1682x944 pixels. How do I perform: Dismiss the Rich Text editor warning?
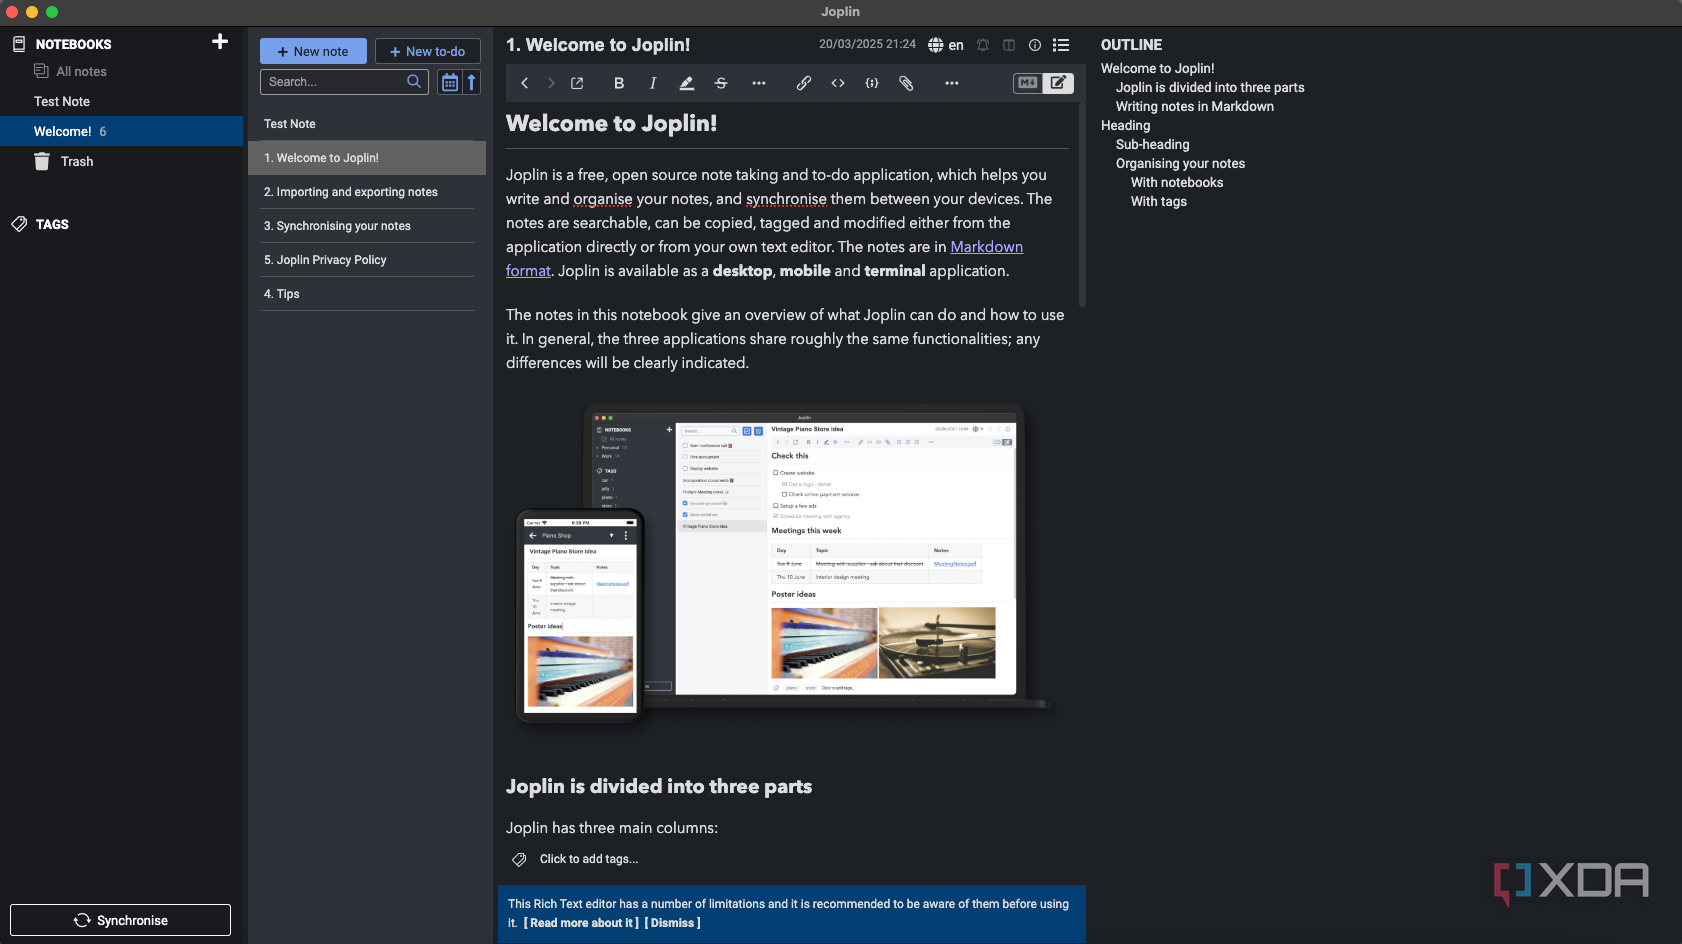pos(672,923)
